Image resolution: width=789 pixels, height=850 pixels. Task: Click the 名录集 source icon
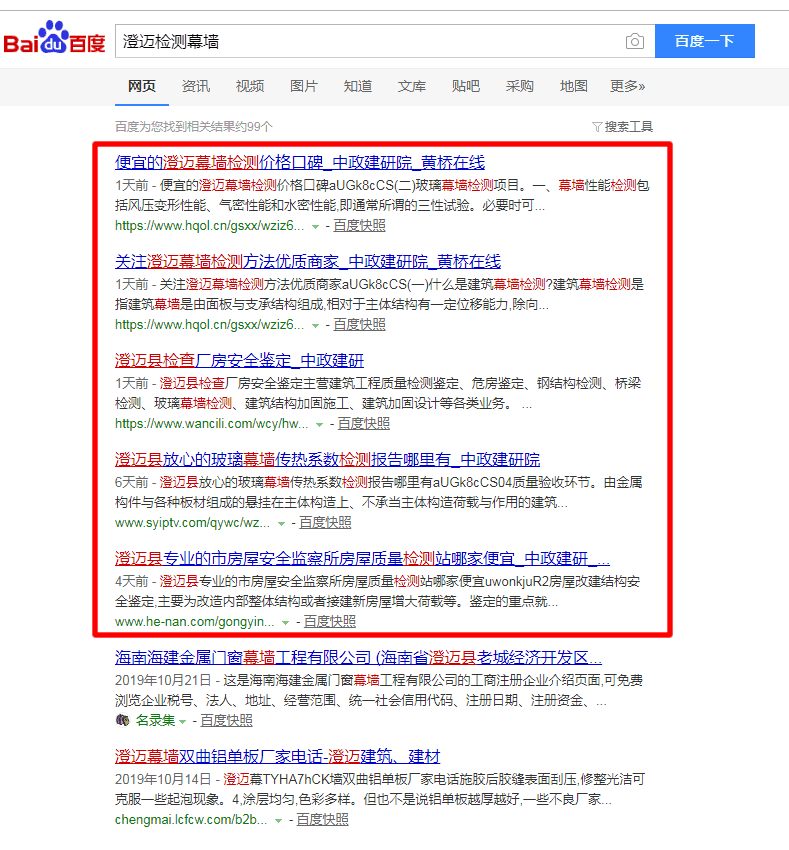pos(123,720)
